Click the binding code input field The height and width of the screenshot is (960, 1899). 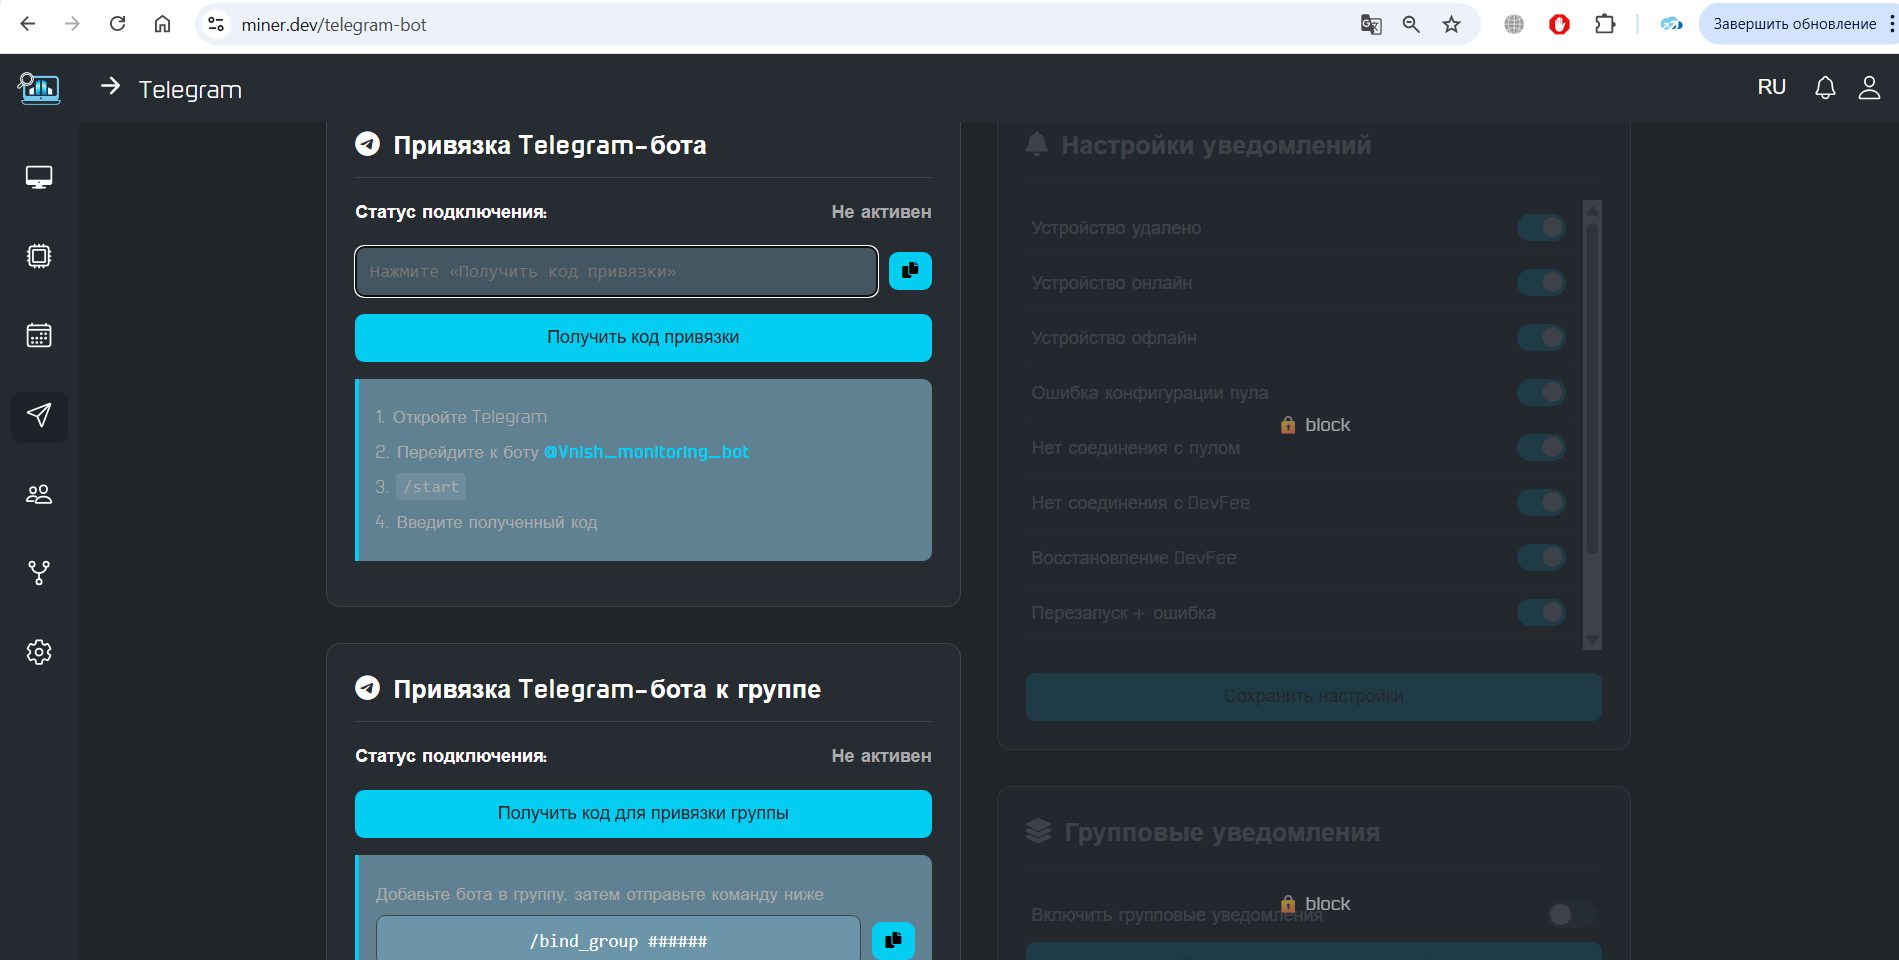tap(616, 271)
